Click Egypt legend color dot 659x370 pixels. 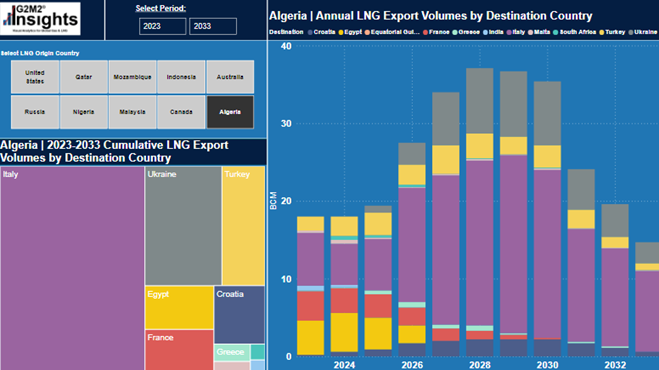coord(341,32)
